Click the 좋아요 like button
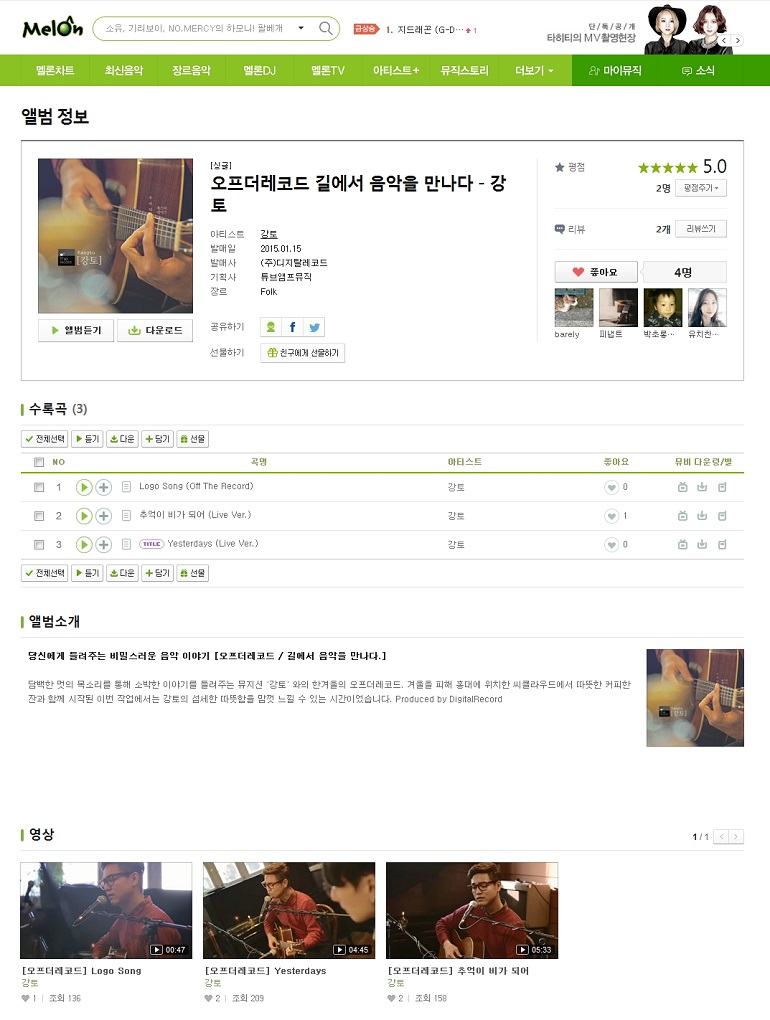The image size is (770, 1020). tap(596, 272)
